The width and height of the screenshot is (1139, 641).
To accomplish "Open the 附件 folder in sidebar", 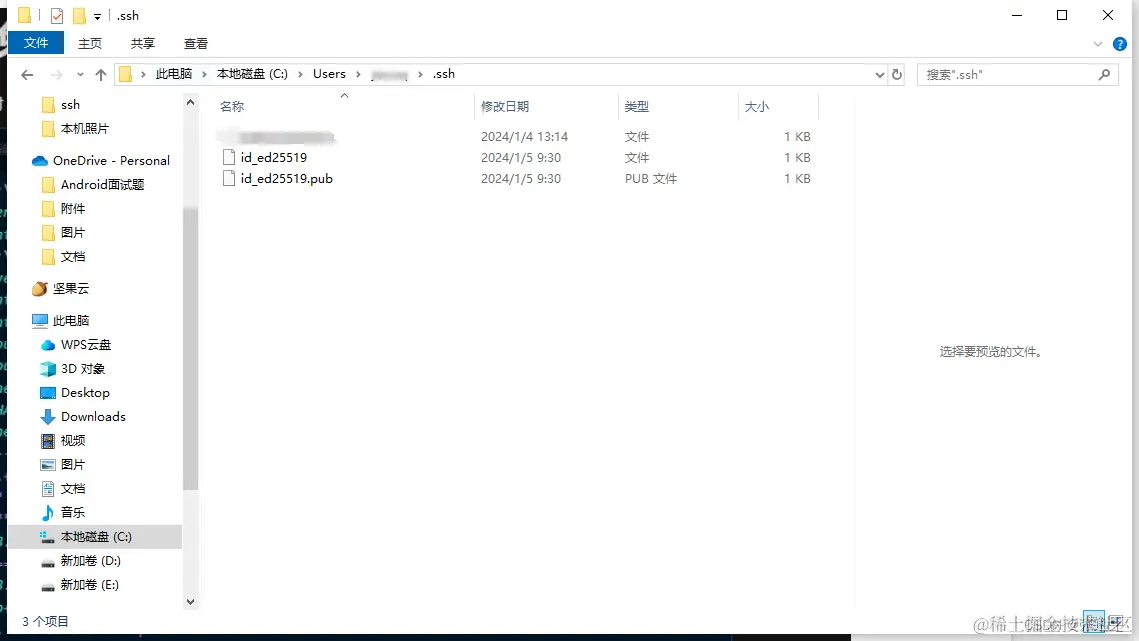I will (x=73, y=209).
